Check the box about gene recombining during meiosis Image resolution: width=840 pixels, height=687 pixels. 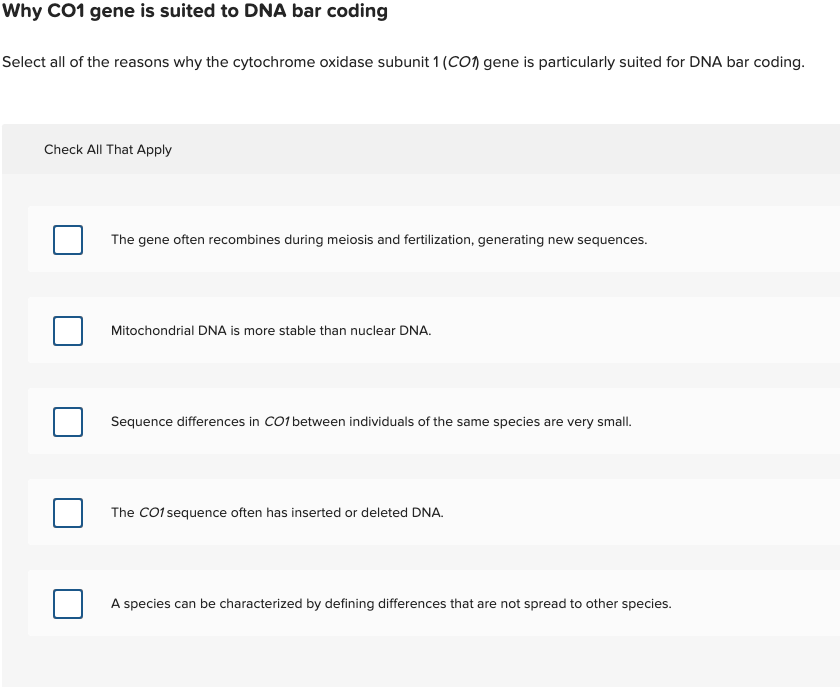click(67, 240)
